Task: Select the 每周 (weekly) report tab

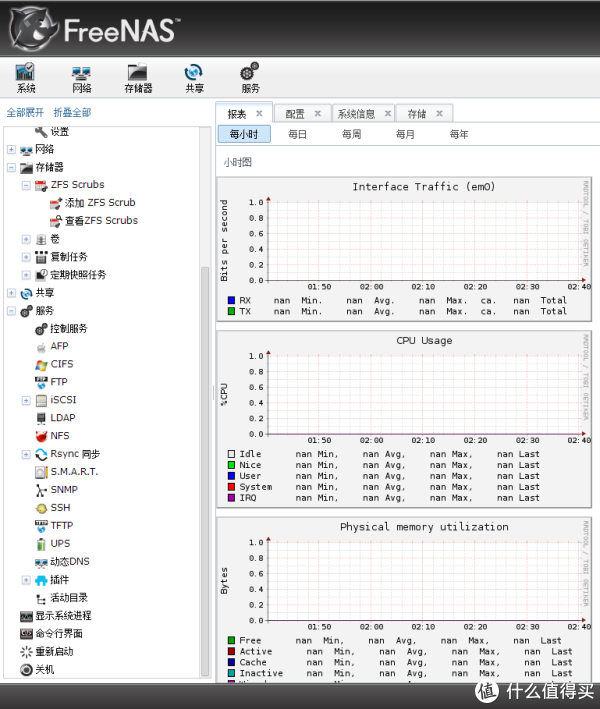Action: [351, 134]
